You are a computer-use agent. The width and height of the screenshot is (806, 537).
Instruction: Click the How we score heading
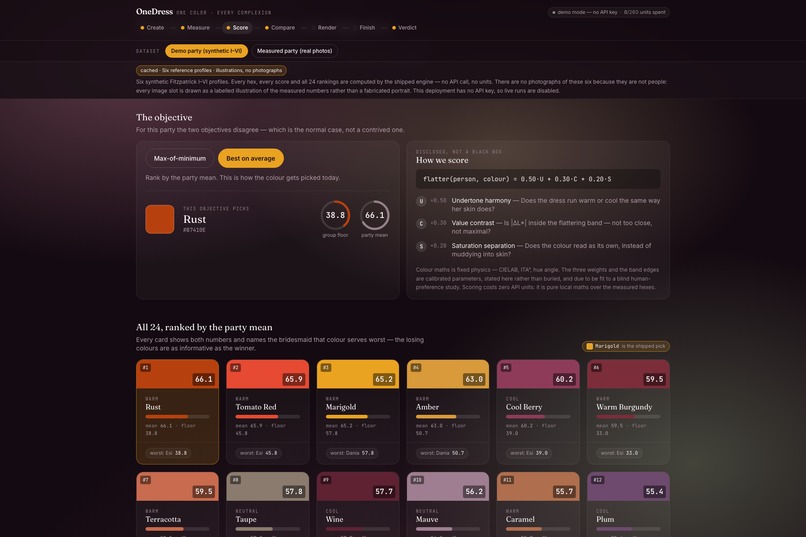point(442,160)
